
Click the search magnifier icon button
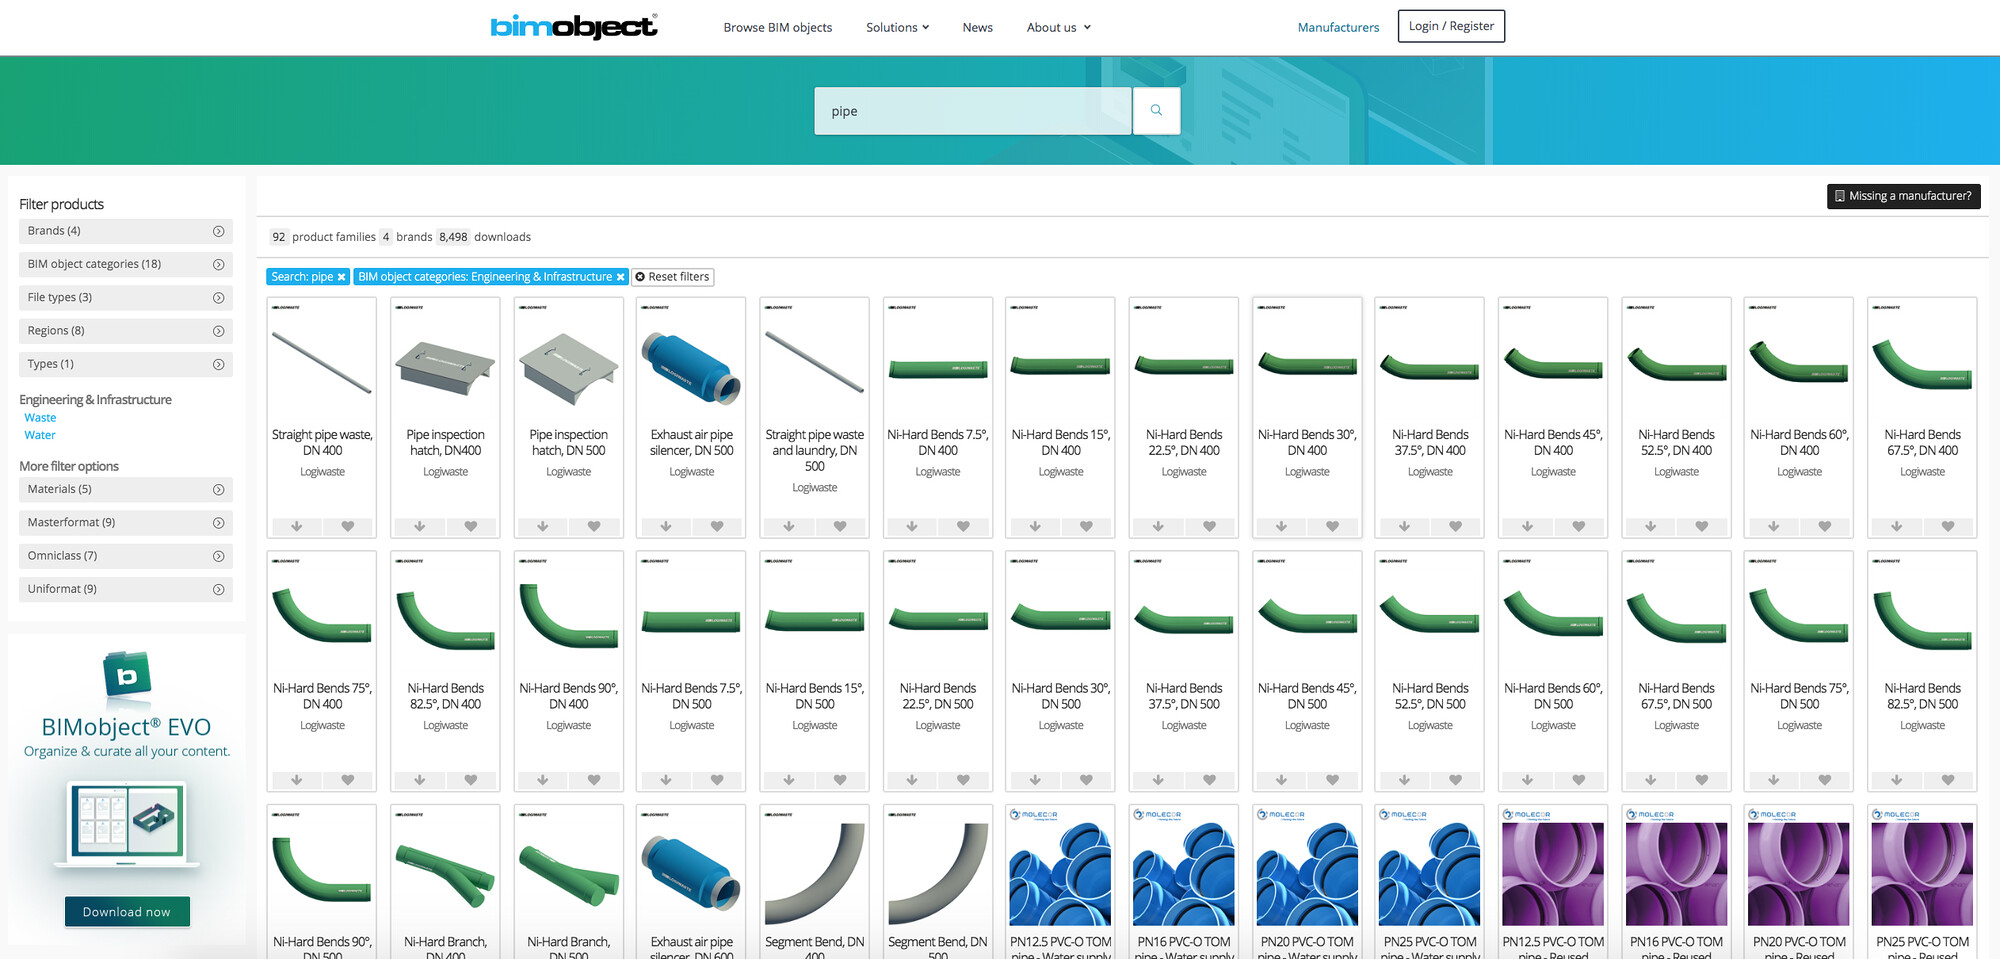[1156, 111]
